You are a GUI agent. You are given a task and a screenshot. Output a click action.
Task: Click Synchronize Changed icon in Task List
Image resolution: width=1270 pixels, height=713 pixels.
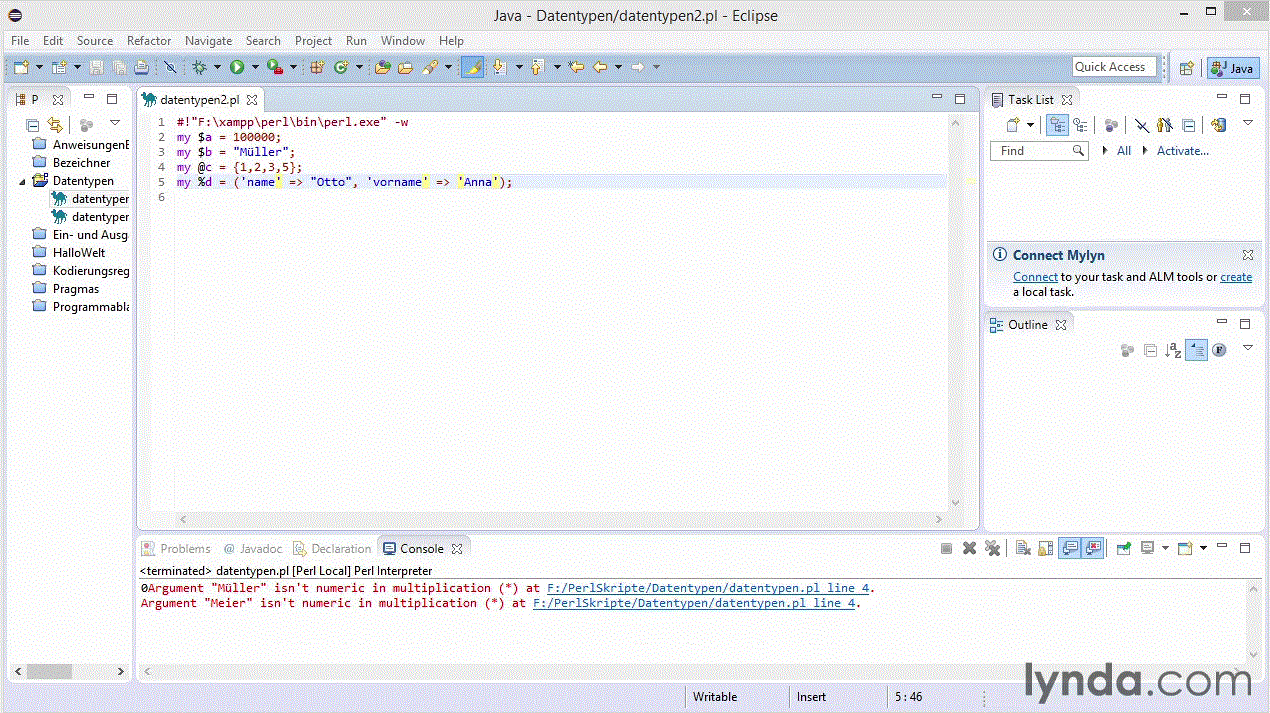[x=1218, y=125]
